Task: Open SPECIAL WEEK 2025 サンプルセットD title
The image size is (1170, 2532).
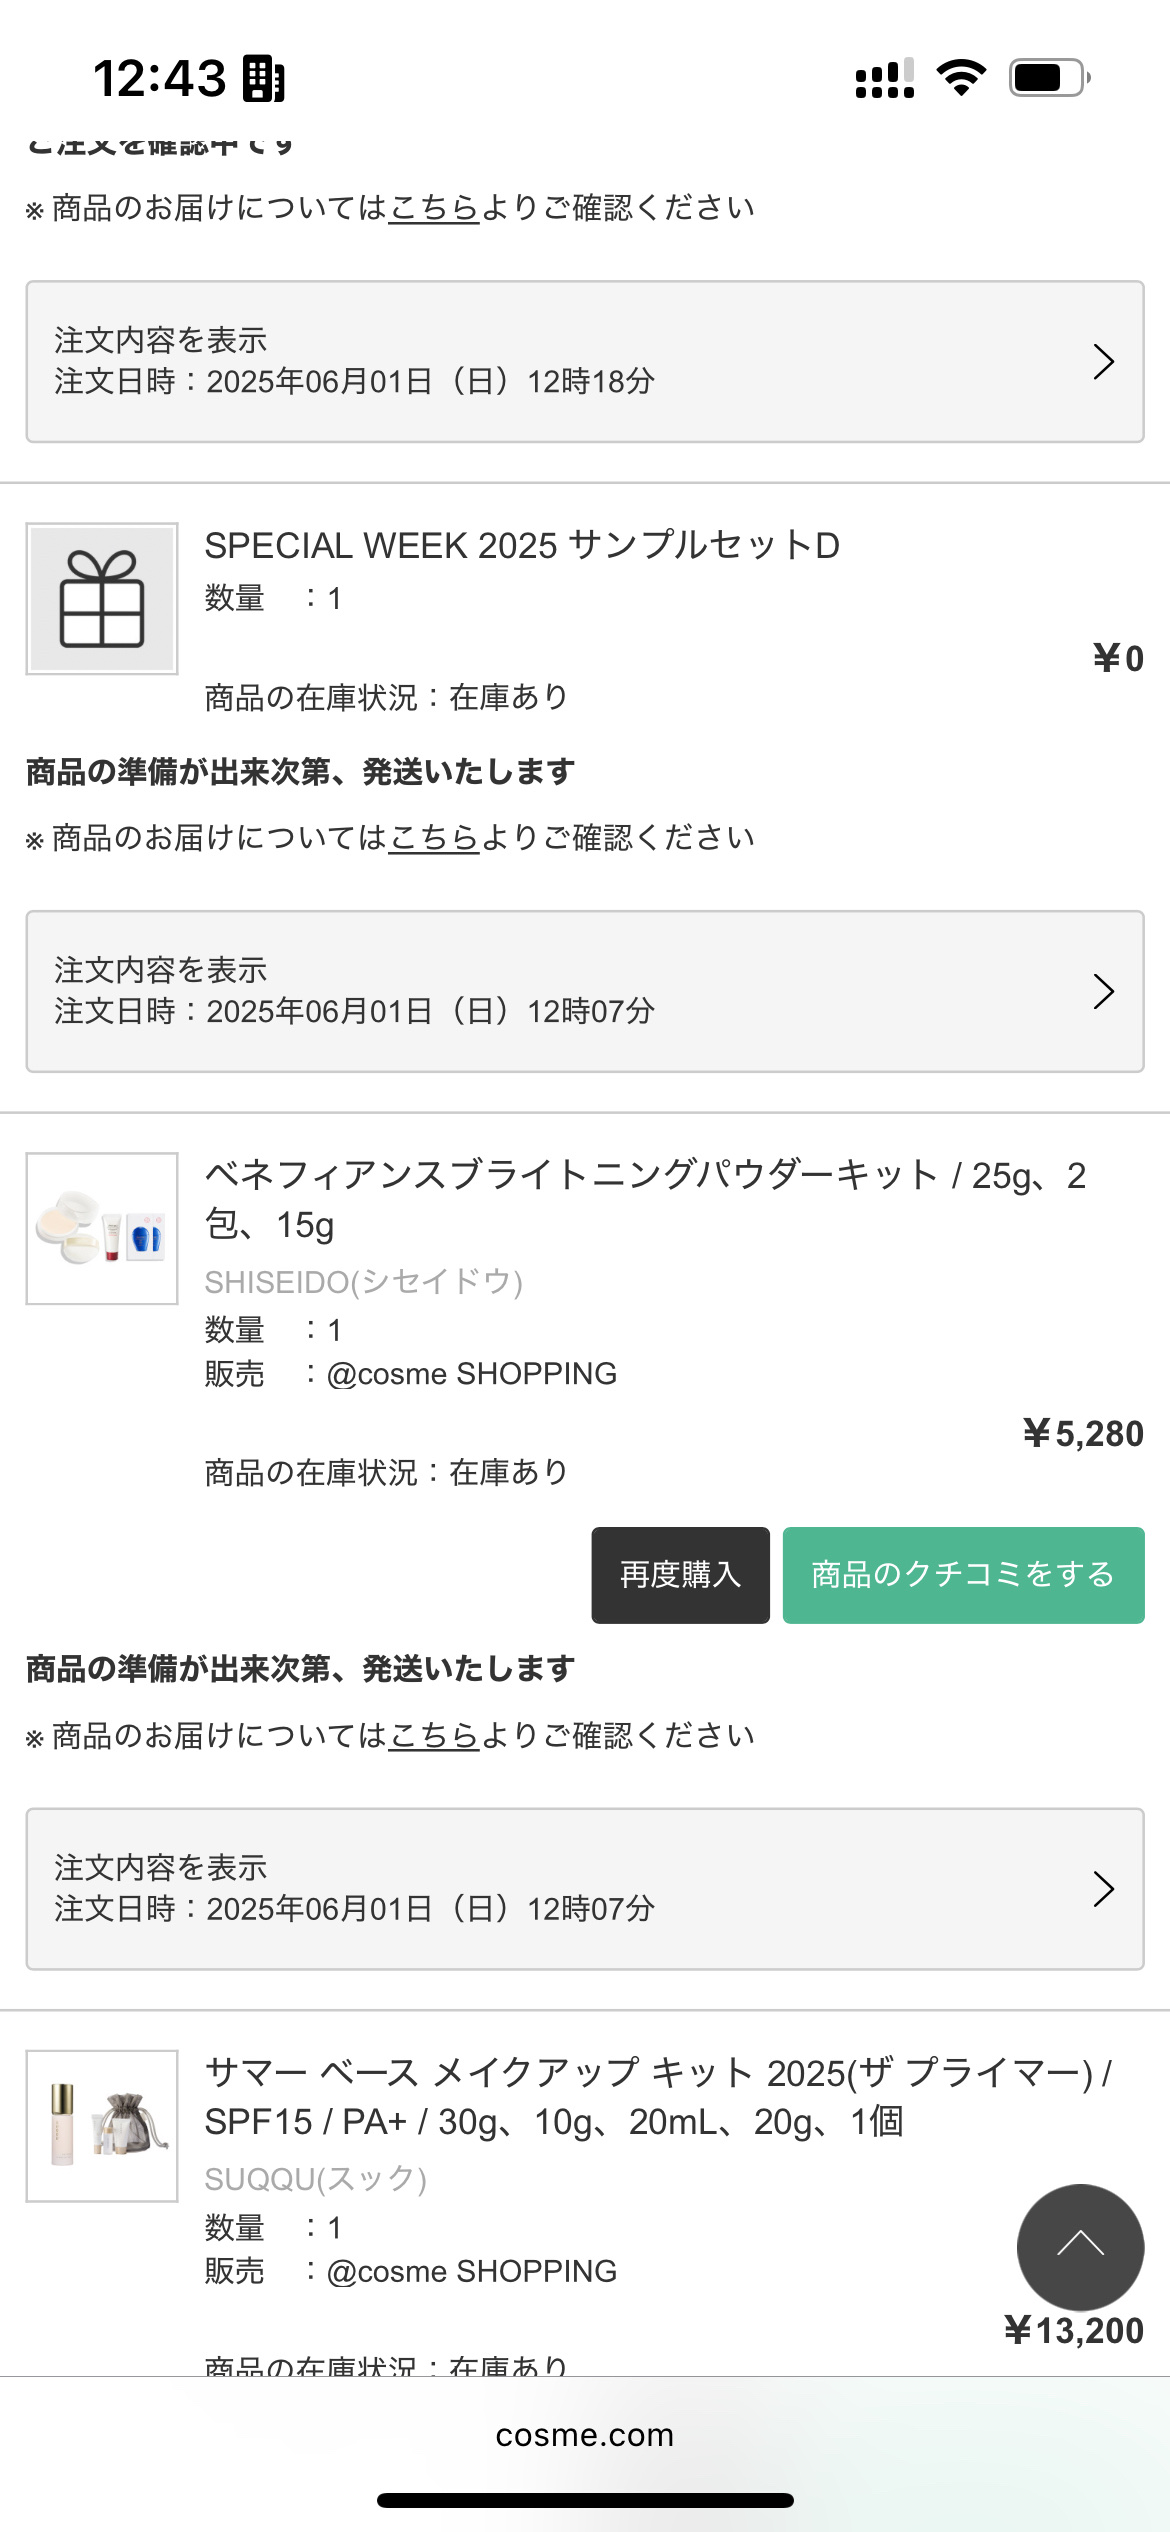Action: (522, 546)
